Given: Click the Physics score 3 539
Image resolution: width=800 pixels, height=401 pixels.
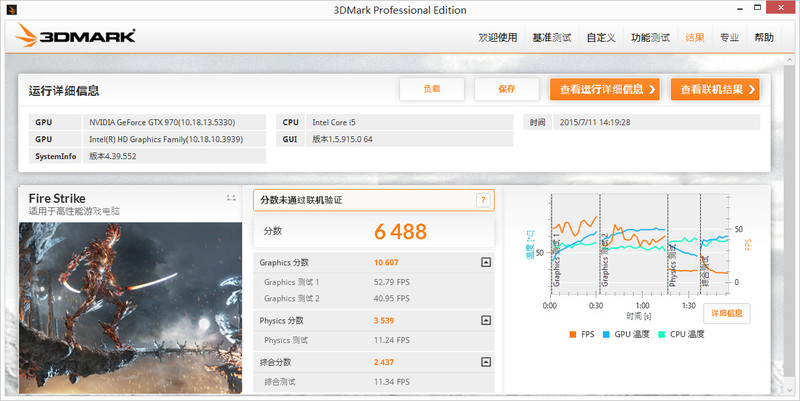Looking at the screenshot, I should (x=384, y=320).
